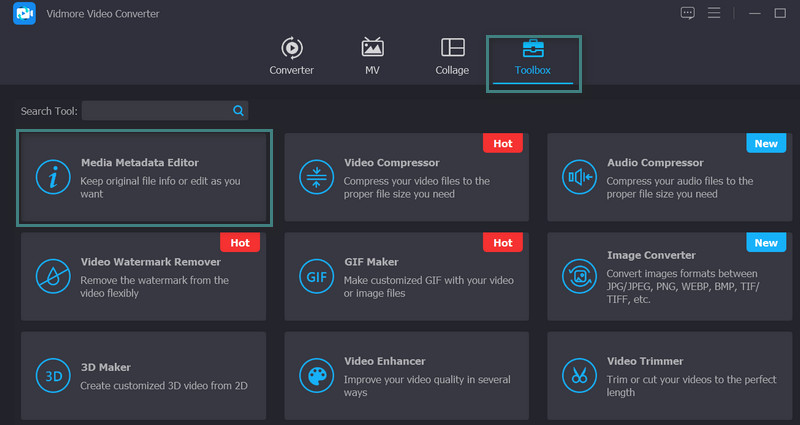Open the hamburger menu in title bar

click(x=714, y=13)
